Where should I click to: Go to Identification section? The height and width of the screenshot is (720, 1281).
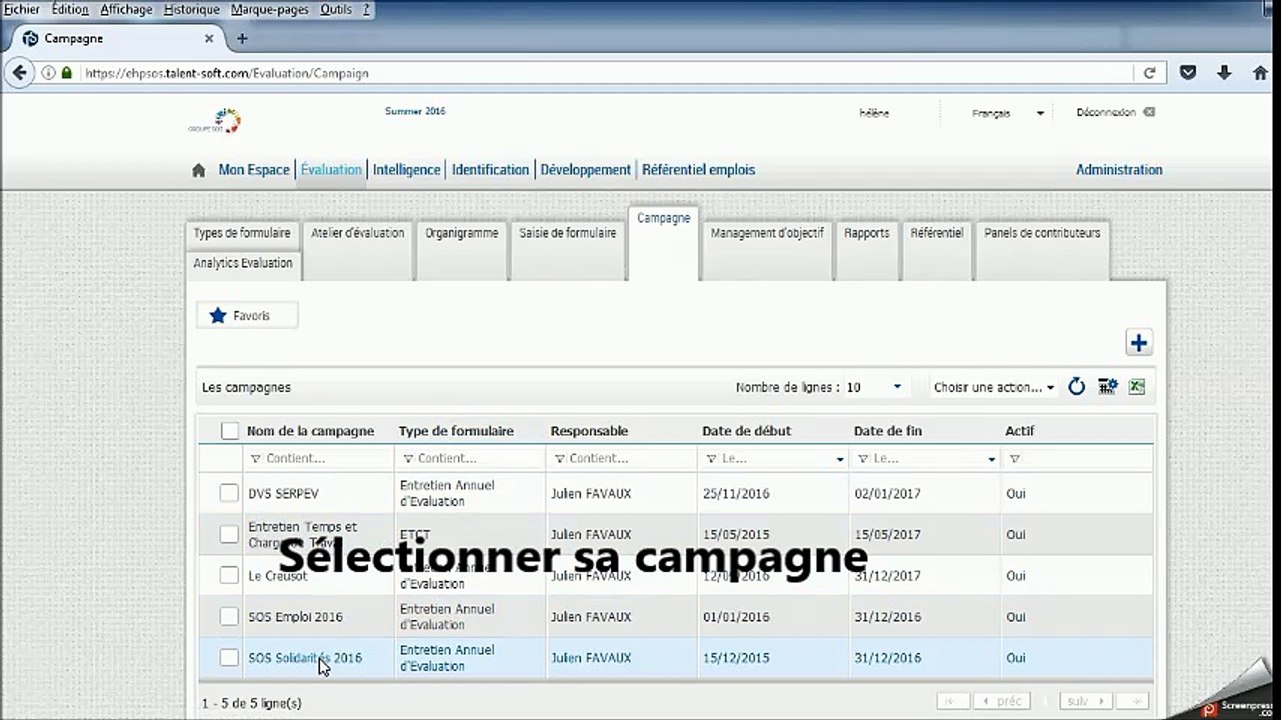(490, 170)
